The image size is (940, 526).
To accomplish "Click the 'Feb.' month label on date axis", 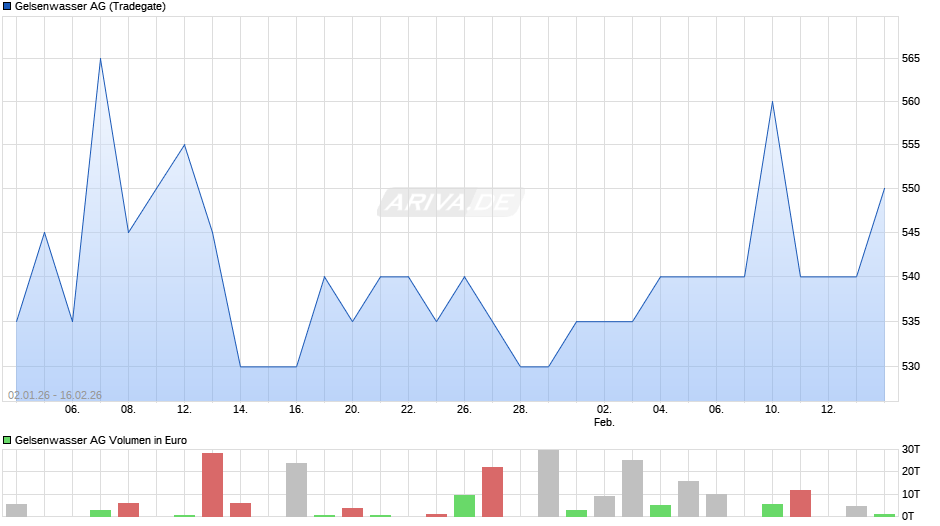I will [604, 422].
